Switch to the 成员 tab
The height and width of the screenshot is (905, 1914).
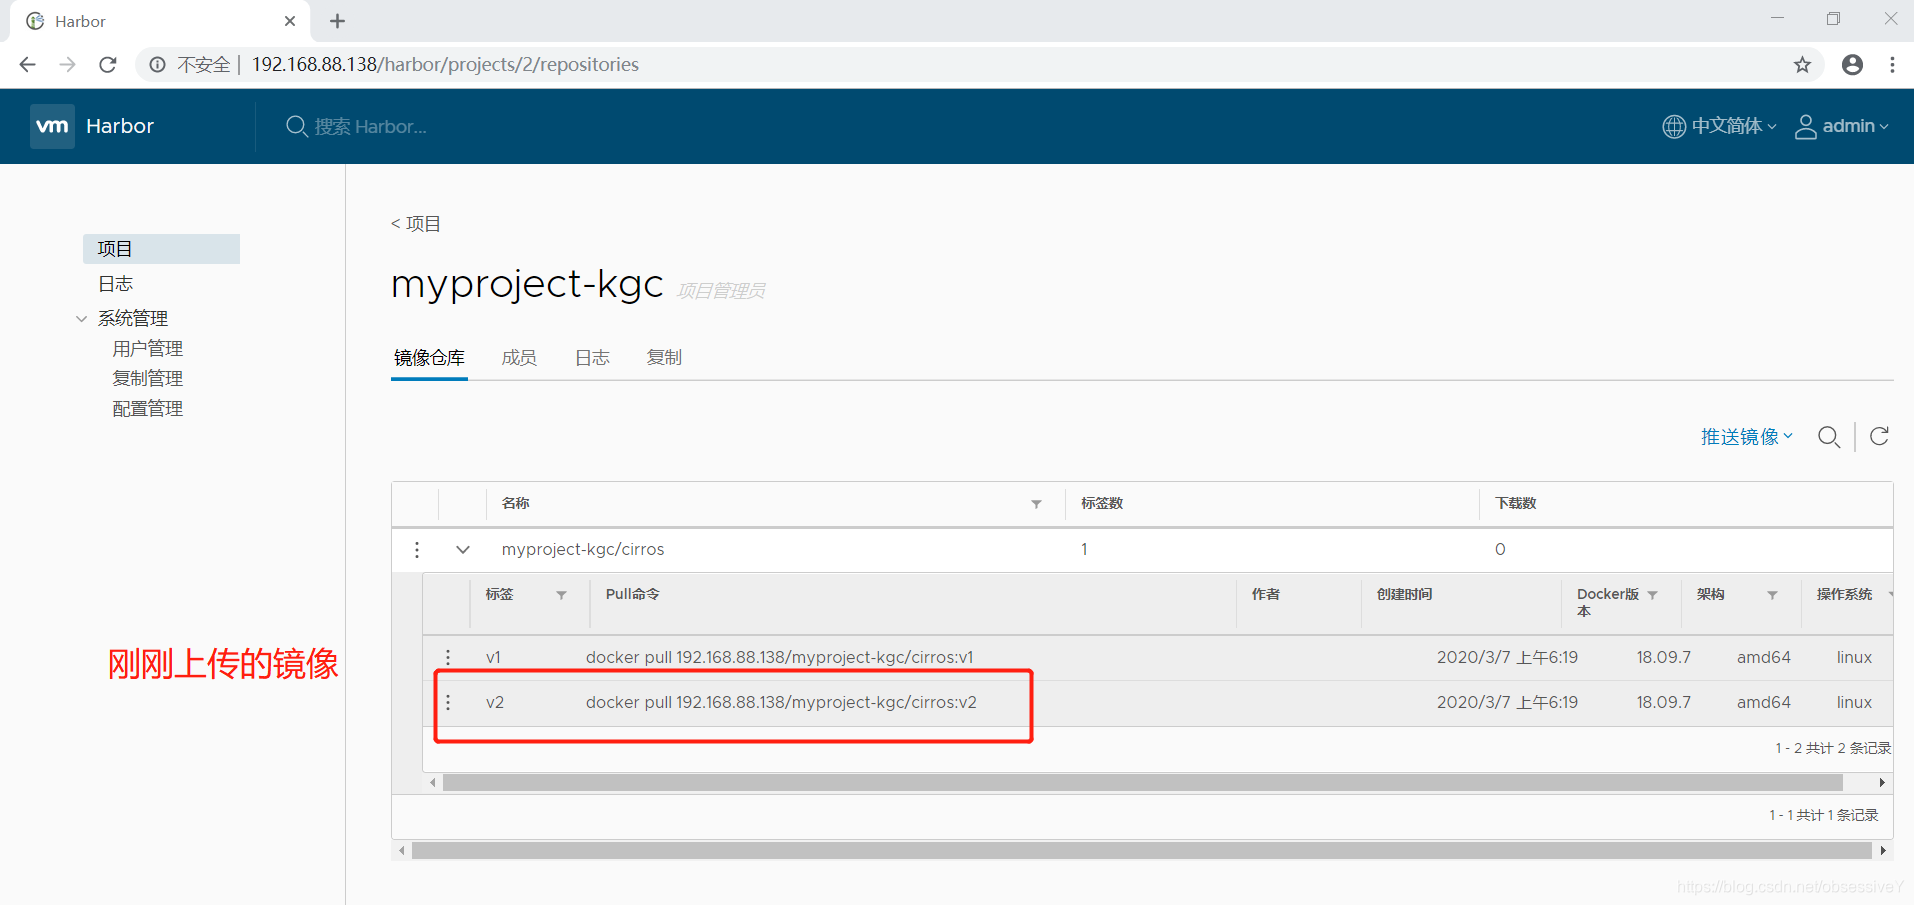tap(519, 358)
